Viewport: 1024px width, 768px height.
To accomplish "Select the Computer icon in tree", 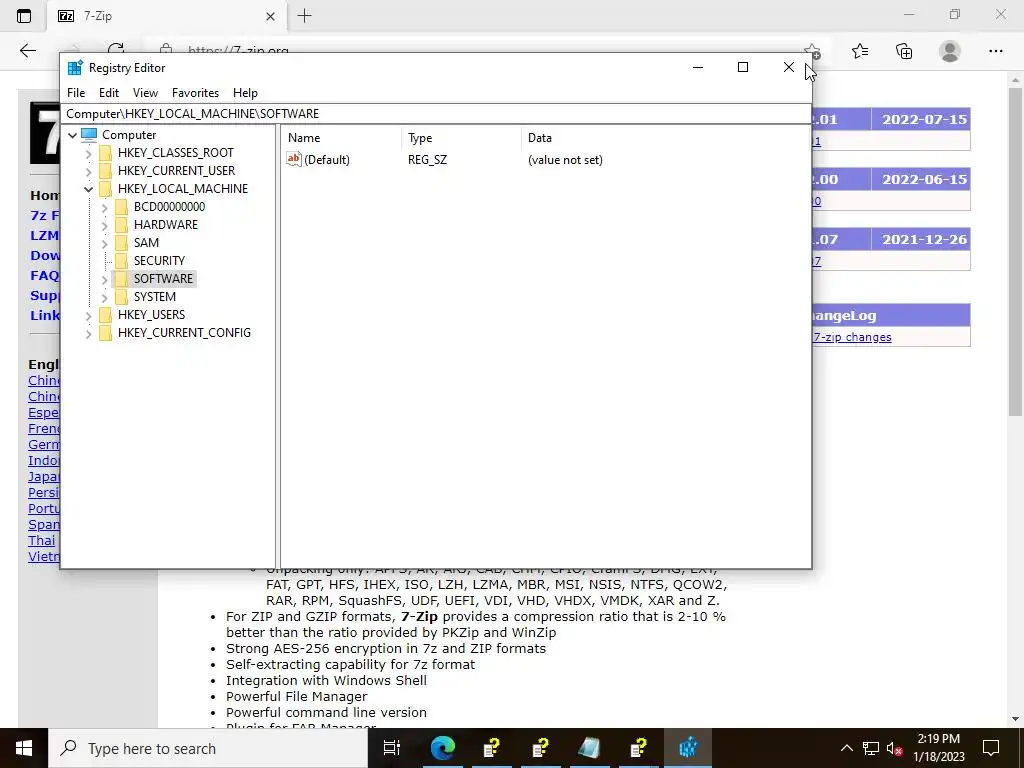I will [x=89, y=135].
